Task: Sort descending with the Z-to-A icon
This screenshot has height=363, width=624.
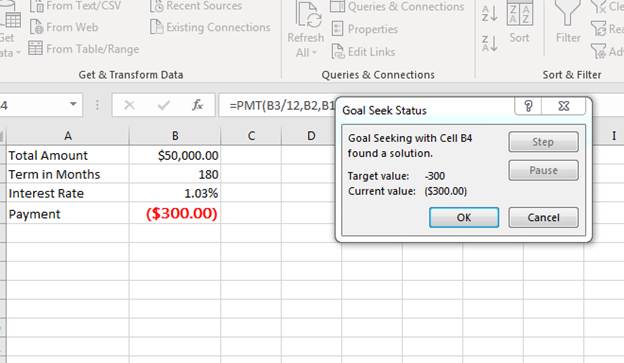Action: tap(489, 43)
